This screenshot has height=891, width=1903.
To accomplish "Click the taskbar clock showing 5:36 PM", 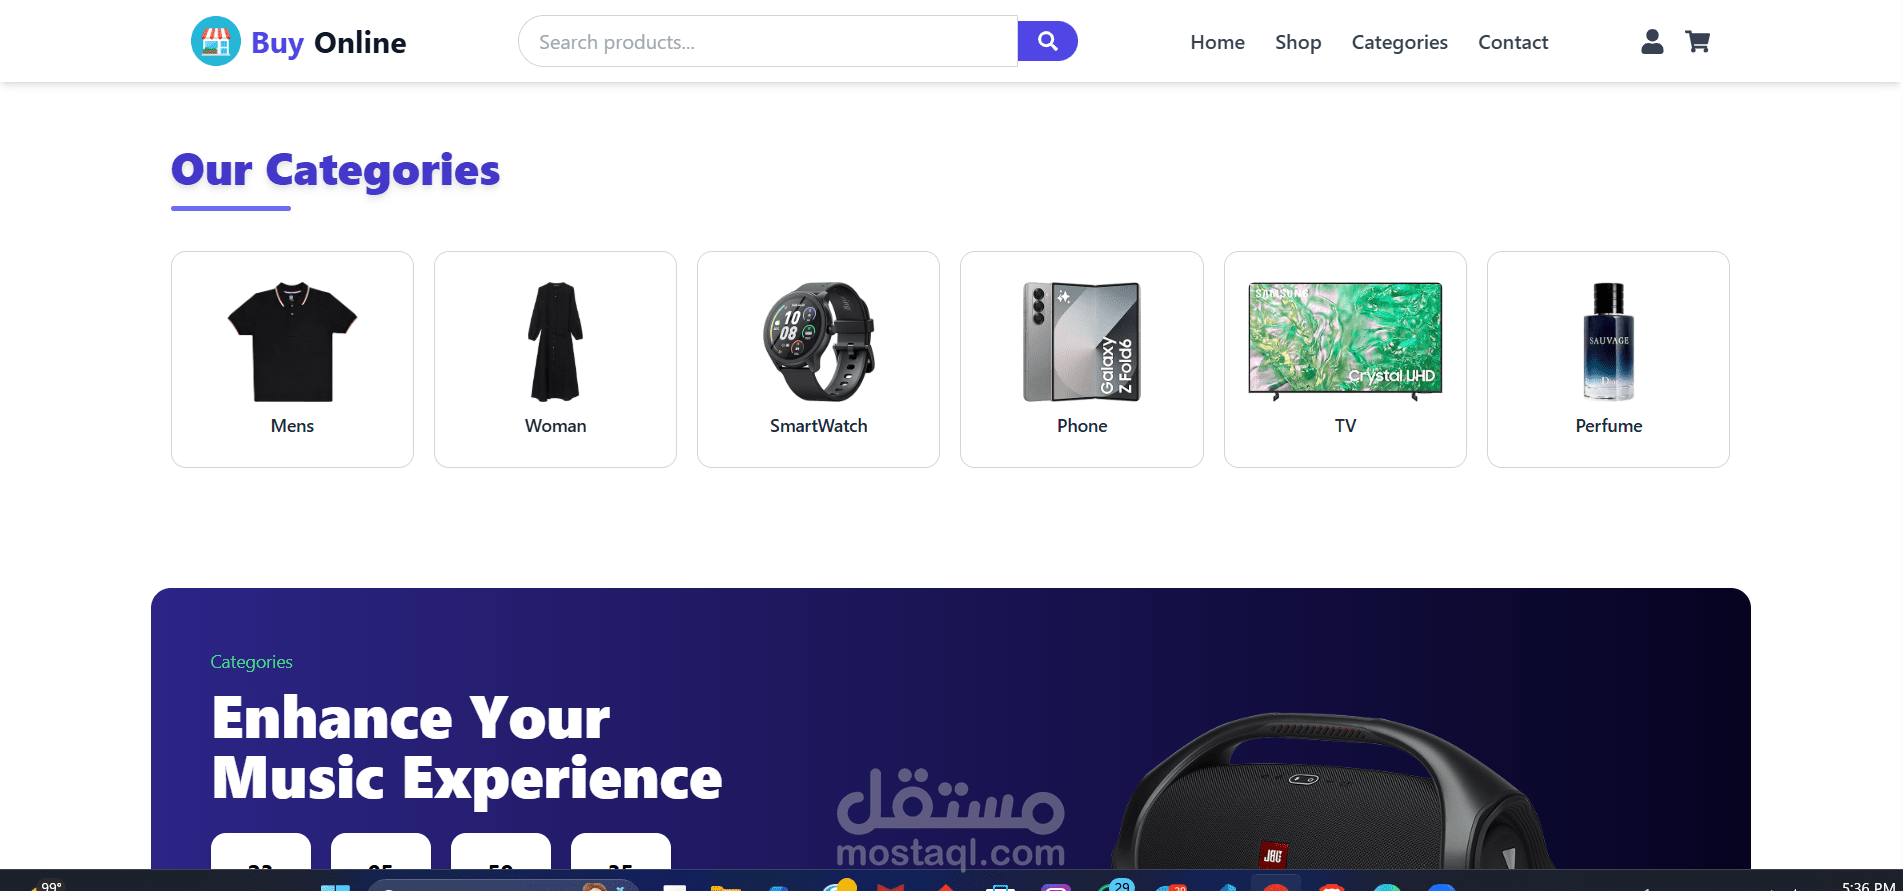I will (1868, 886).
